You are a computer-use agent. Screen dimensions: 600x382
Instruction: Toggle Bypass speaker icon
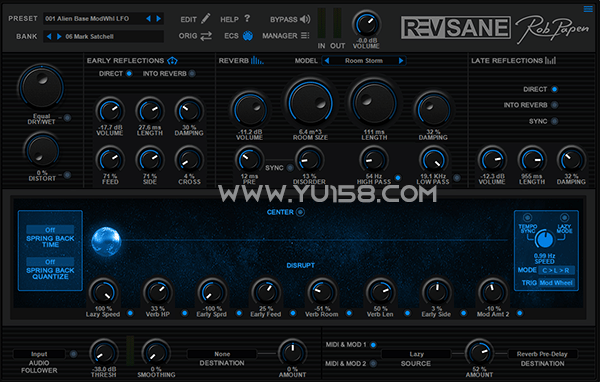point(305,19)
